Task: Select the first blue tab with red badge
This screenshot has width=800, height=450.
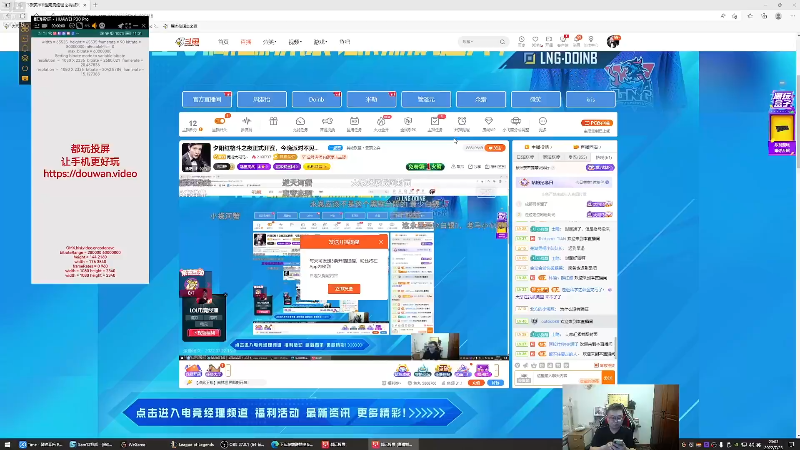Action: coord(207,99)
